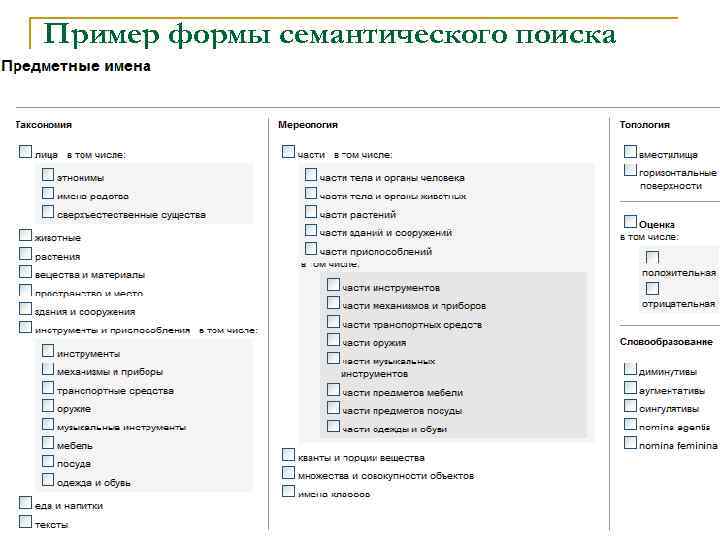Tick 'части механизмов и приборов' checkbox
Screen dimensions: 720x540
(333, 303)
